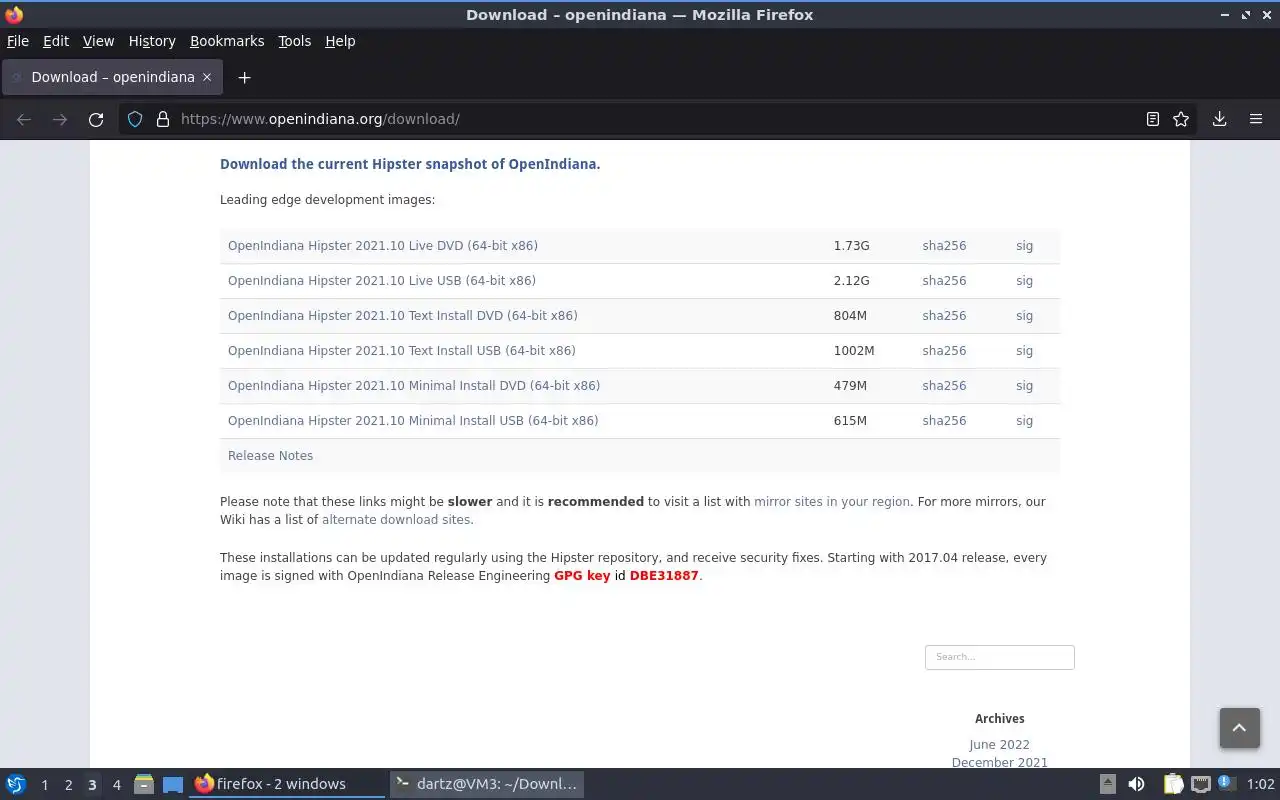Click the show desktop taskbar icon
The width and height of the screenshot is (1280, 800).
173,784
